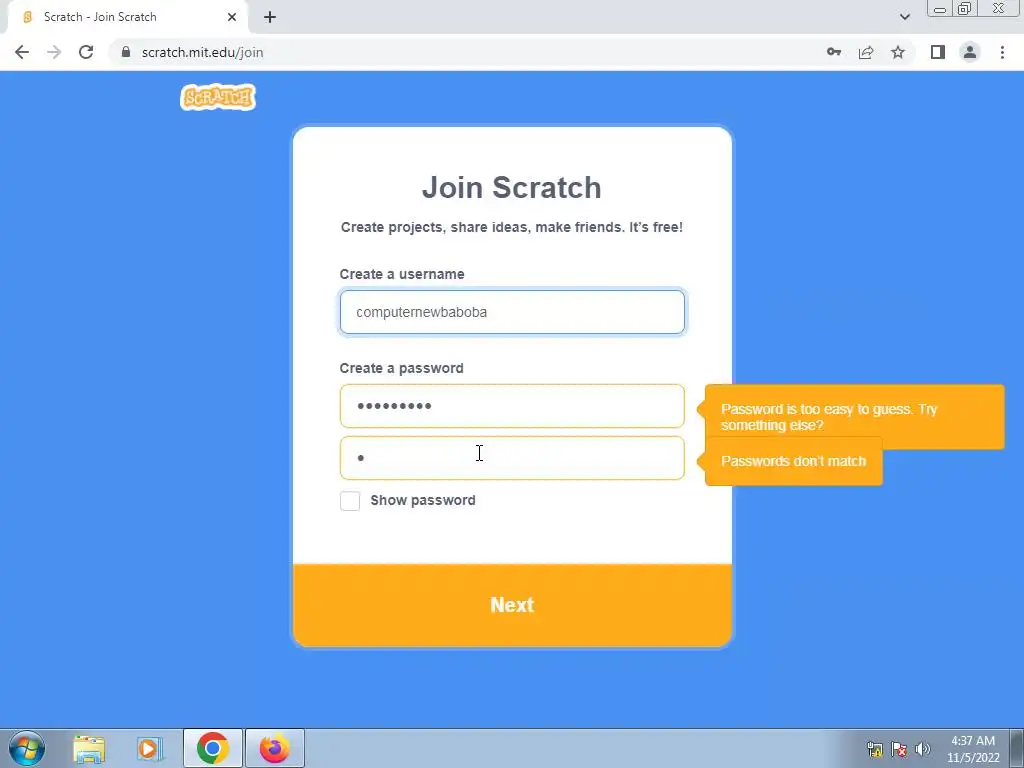Click the address bar URL scratch.mit.edu/join
Image resolution: width=1024 pixels, height=768 pixels.
(202, 52)
